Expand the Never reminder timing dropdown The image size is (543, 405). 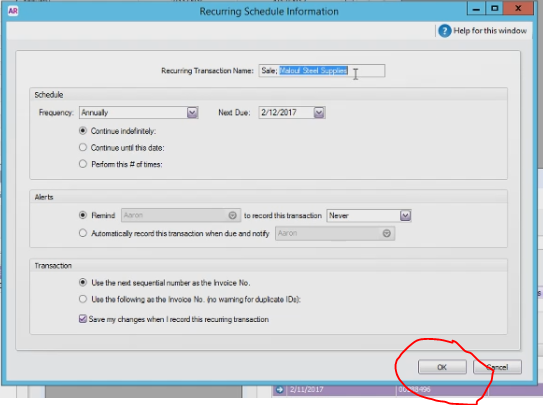coord(405,216)
